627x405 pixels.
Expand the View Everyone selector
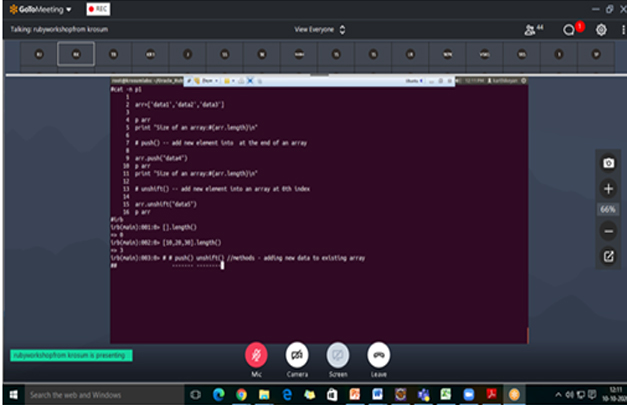click(319, 29)
